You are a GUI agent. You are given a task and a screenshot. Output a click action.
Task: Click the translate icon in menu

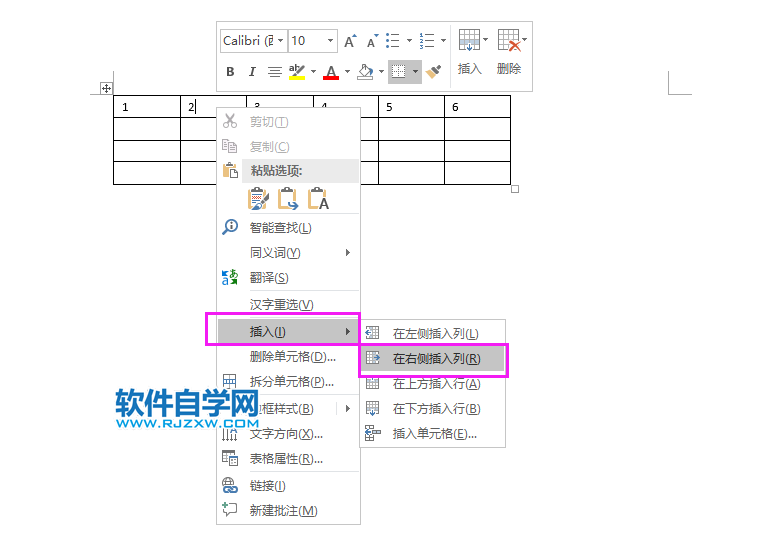coord(230,277)
